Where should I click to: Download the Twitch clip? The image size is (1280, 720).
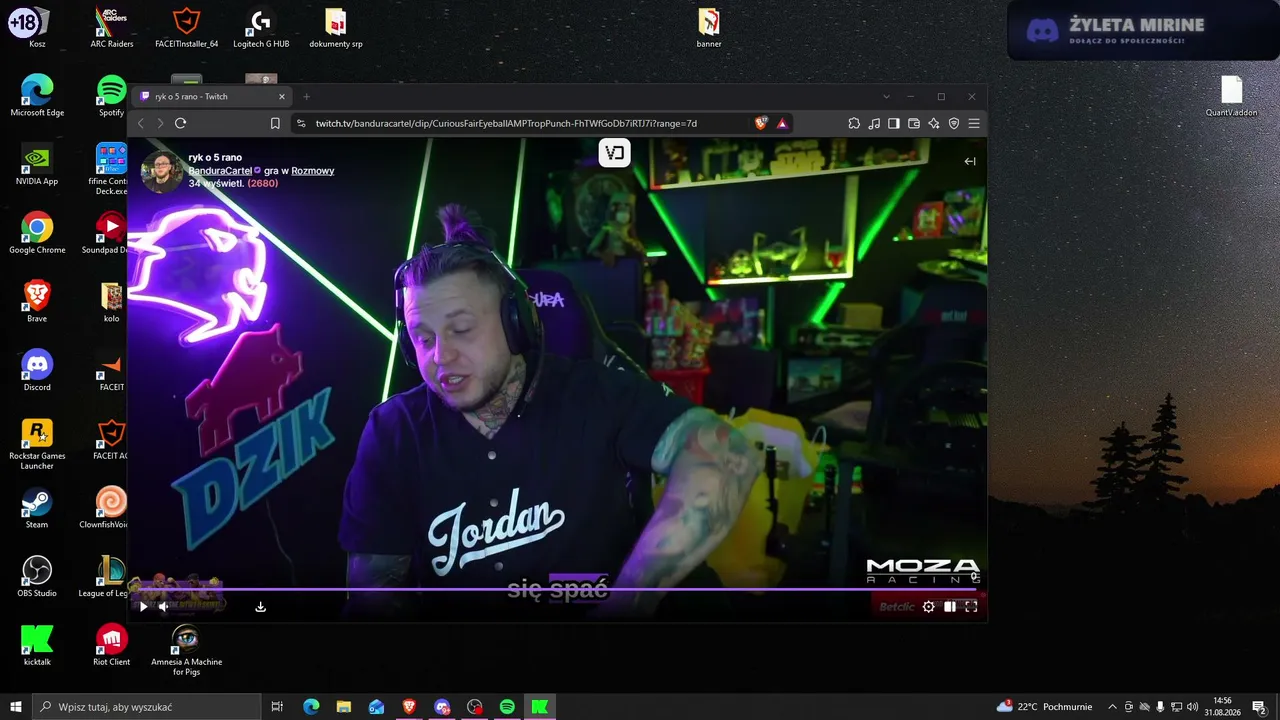(260, 606)
